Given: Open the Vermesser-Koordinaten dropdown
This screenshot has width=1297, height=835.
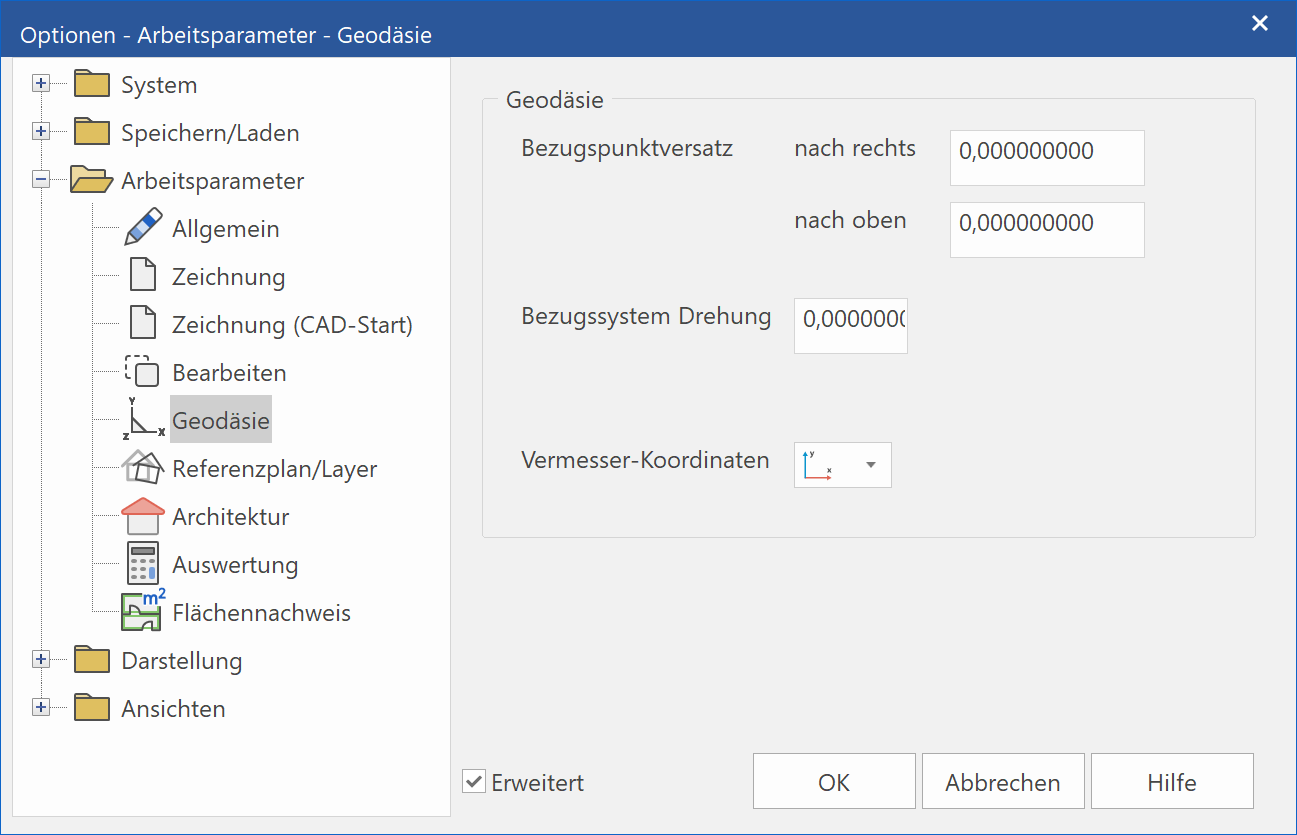Looking at the screenshot, I should pos(843,465).
